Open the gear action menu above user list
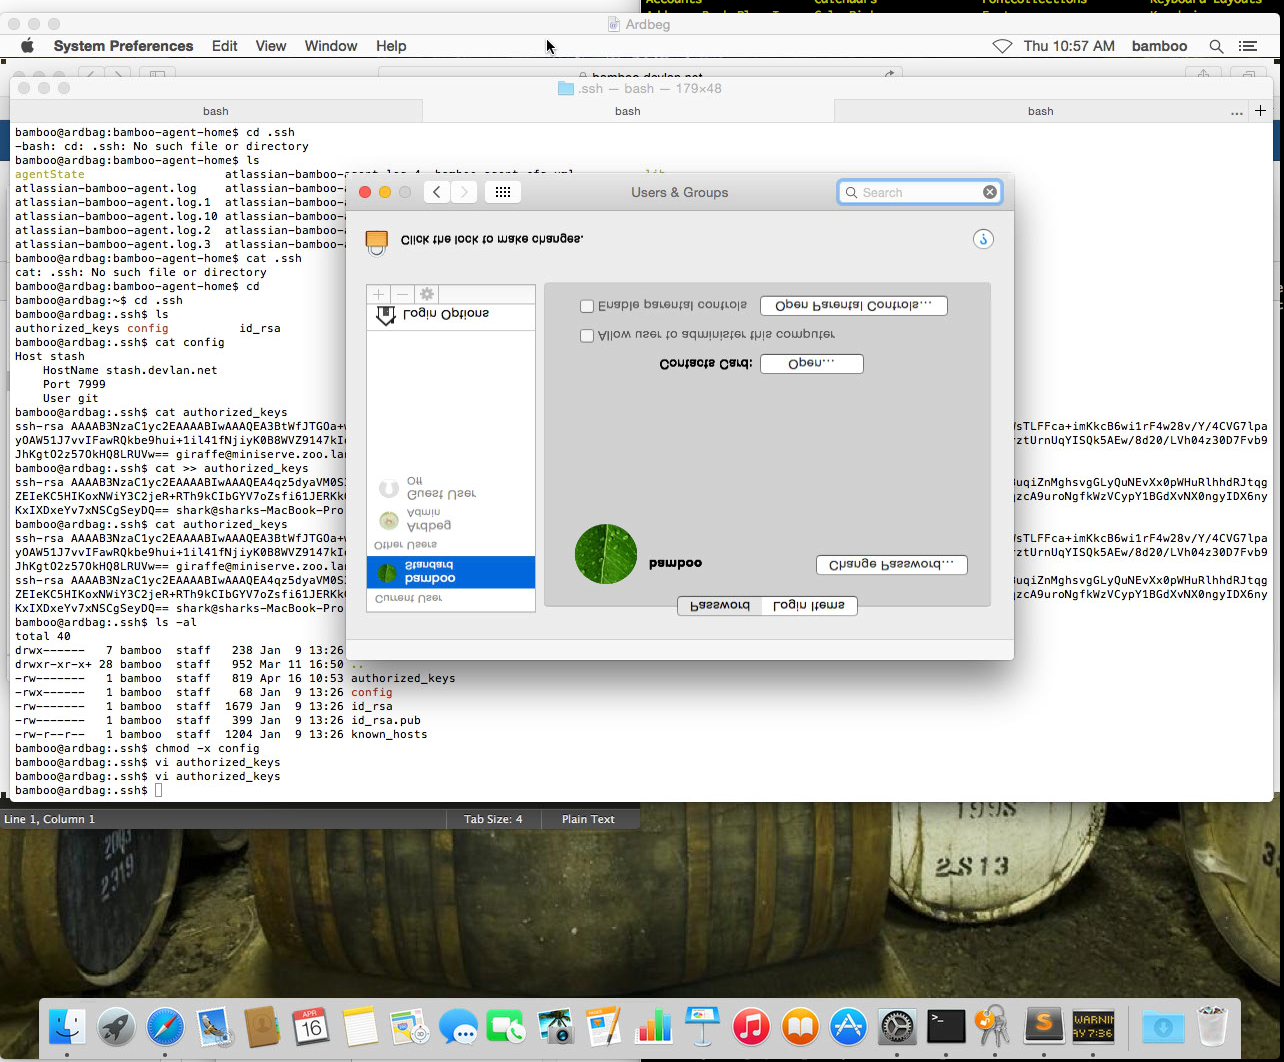The width and height of the screenshot is (1284, 1062). 427,294
